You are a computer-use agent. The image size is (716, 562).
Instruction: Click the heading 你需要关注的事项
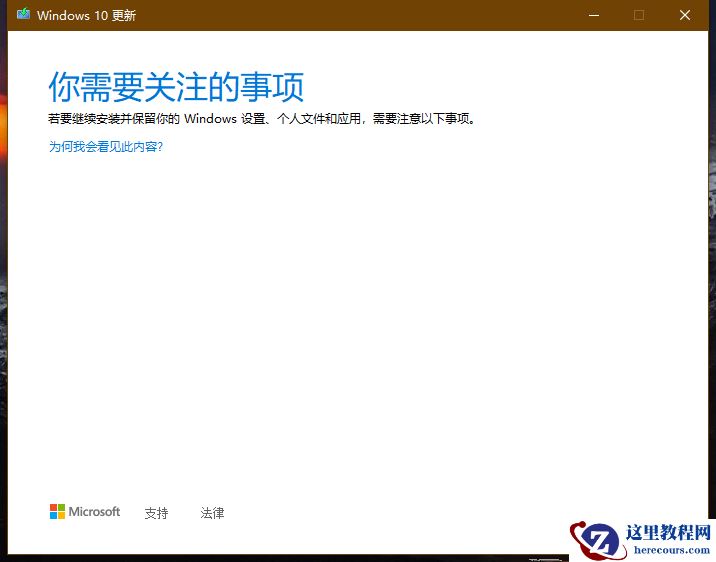[x=176, y=87]
